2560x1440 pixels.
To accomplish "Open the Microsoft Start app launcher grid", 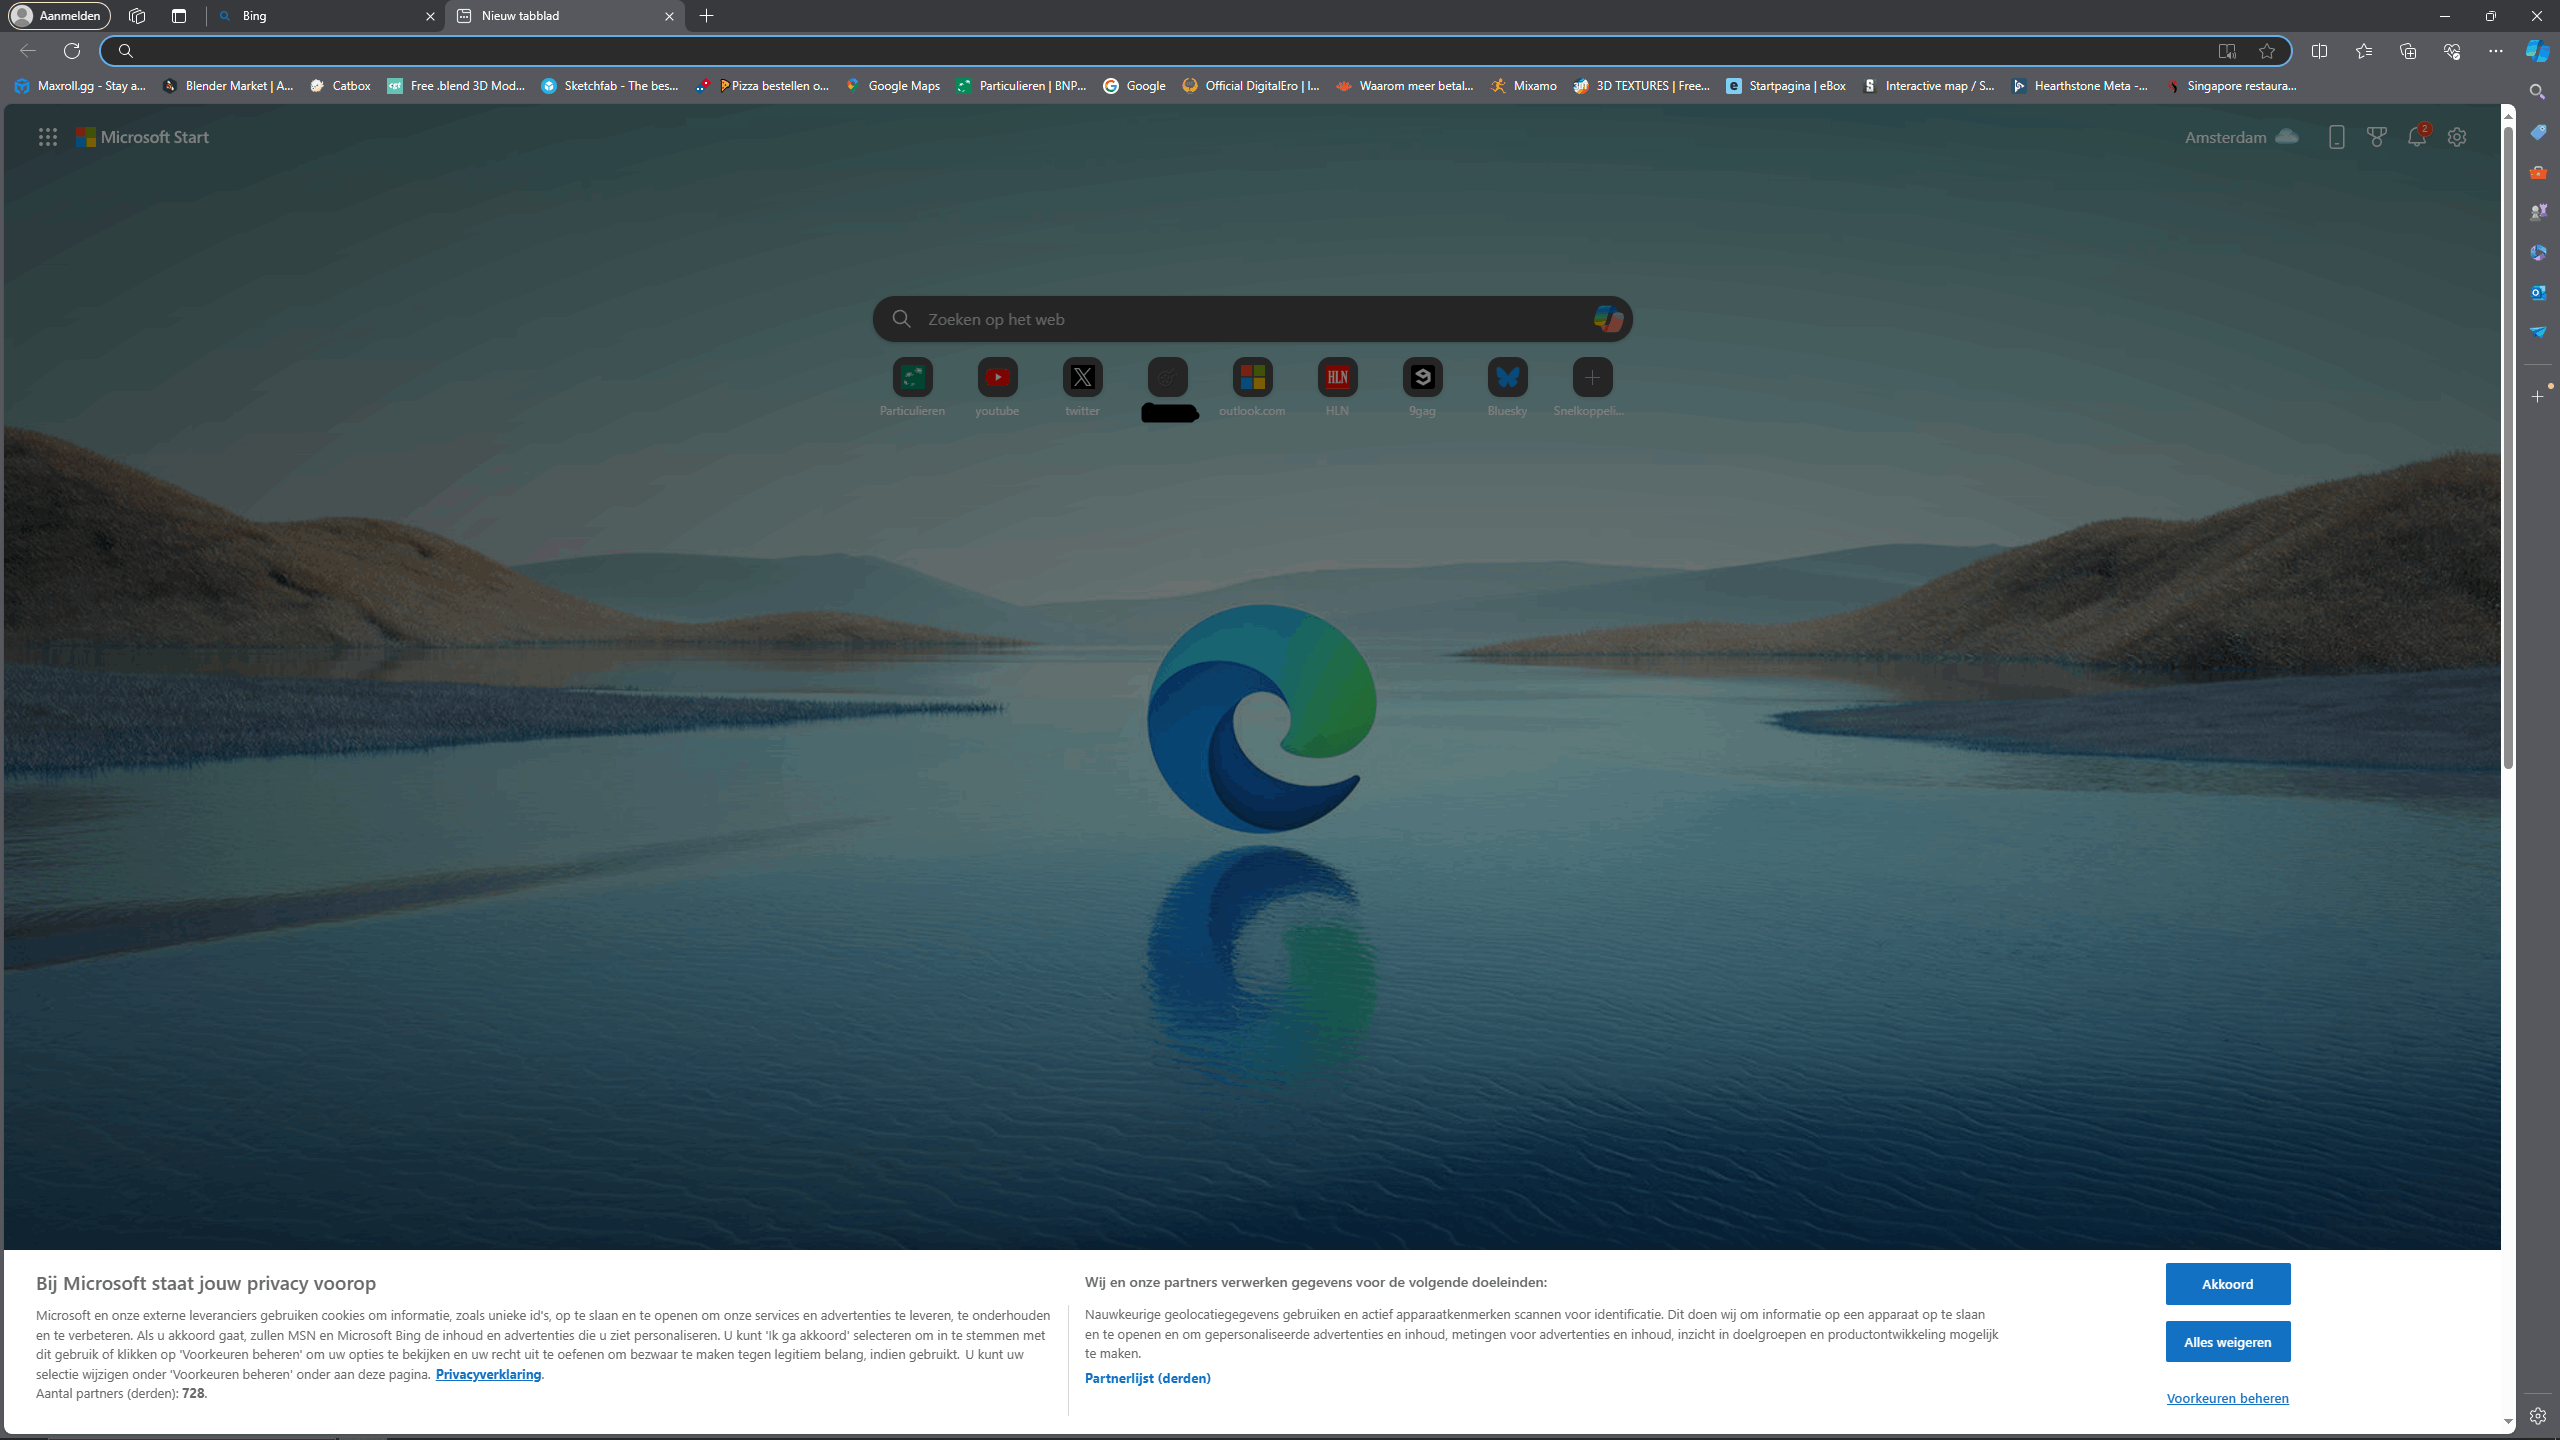I will (x=47, y=137).
